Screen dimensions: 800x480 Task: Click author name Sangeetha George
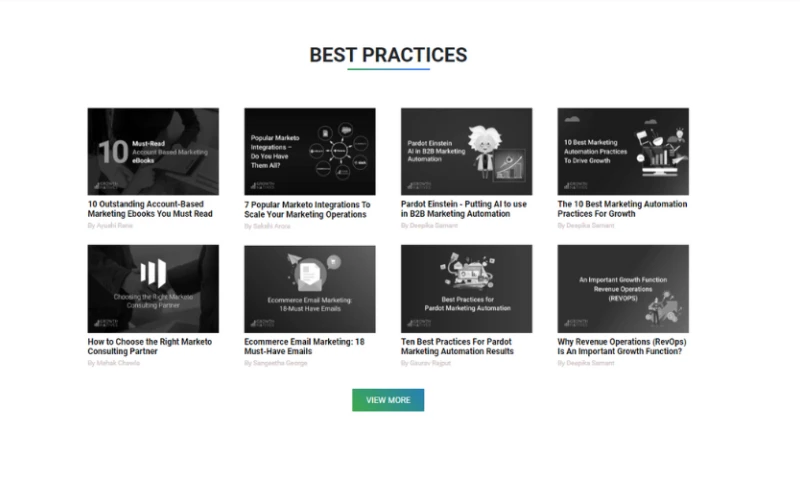click(276, 363)
